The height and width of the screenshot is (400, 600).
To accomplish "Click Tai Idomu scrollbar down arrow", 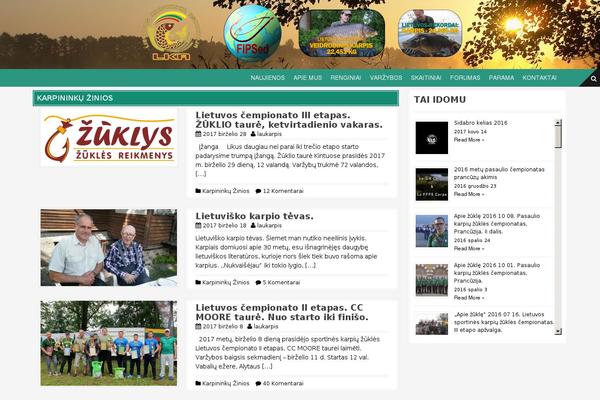I will tap(558, 331).
